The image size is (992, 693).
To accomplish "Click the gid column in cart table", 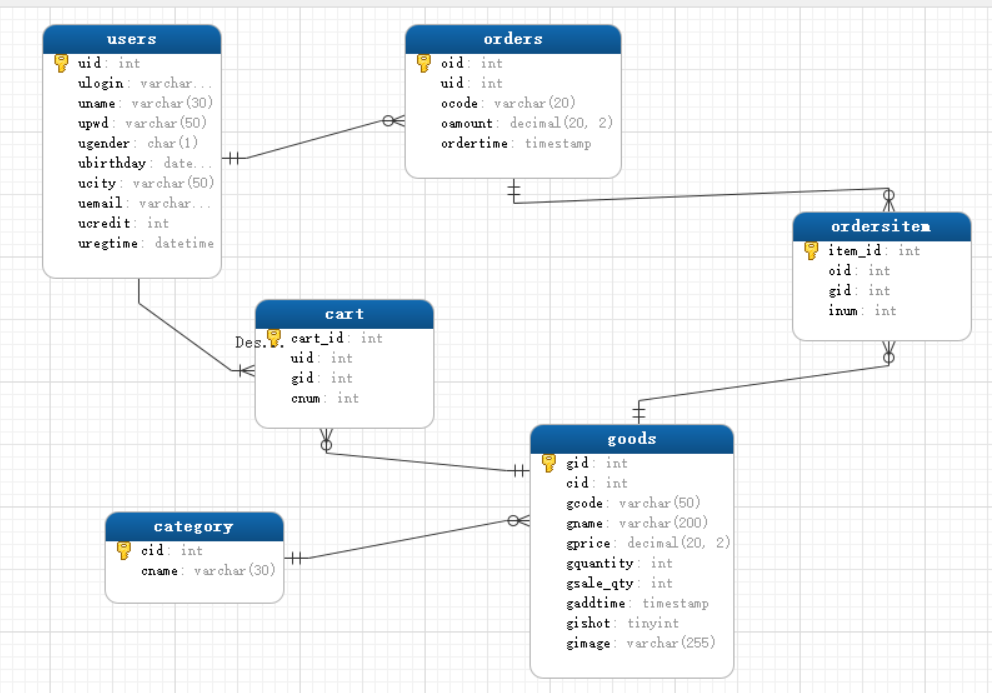I will 321,378.
